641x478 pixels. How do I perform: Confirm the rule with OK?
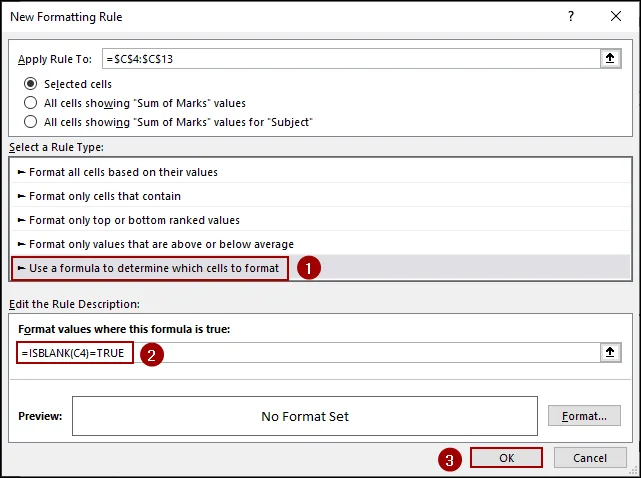pyautogui.click(x=507, y=458)
